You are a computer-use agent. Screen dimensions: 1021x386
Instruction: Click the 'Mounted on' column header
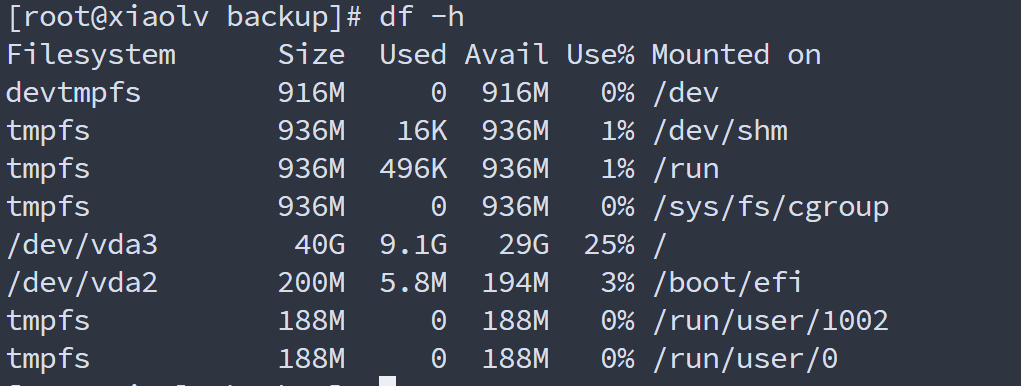click(736, 55)
